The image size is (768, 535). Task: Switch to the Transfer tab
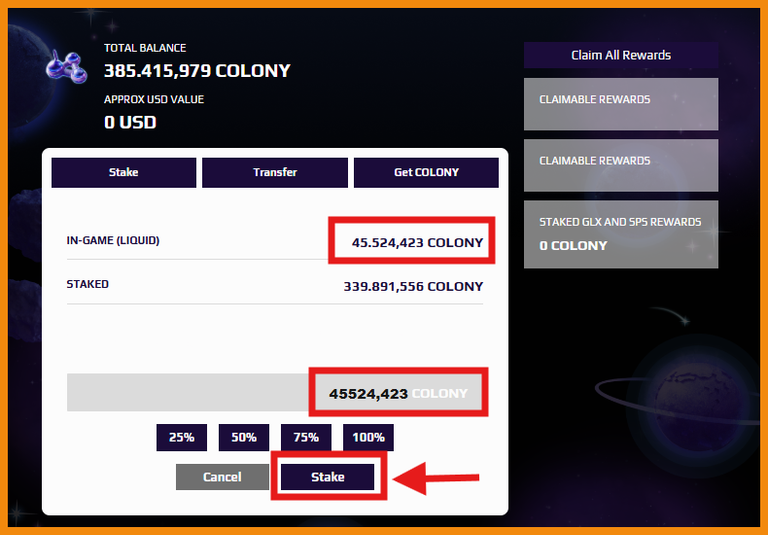(x=275, y=172)
